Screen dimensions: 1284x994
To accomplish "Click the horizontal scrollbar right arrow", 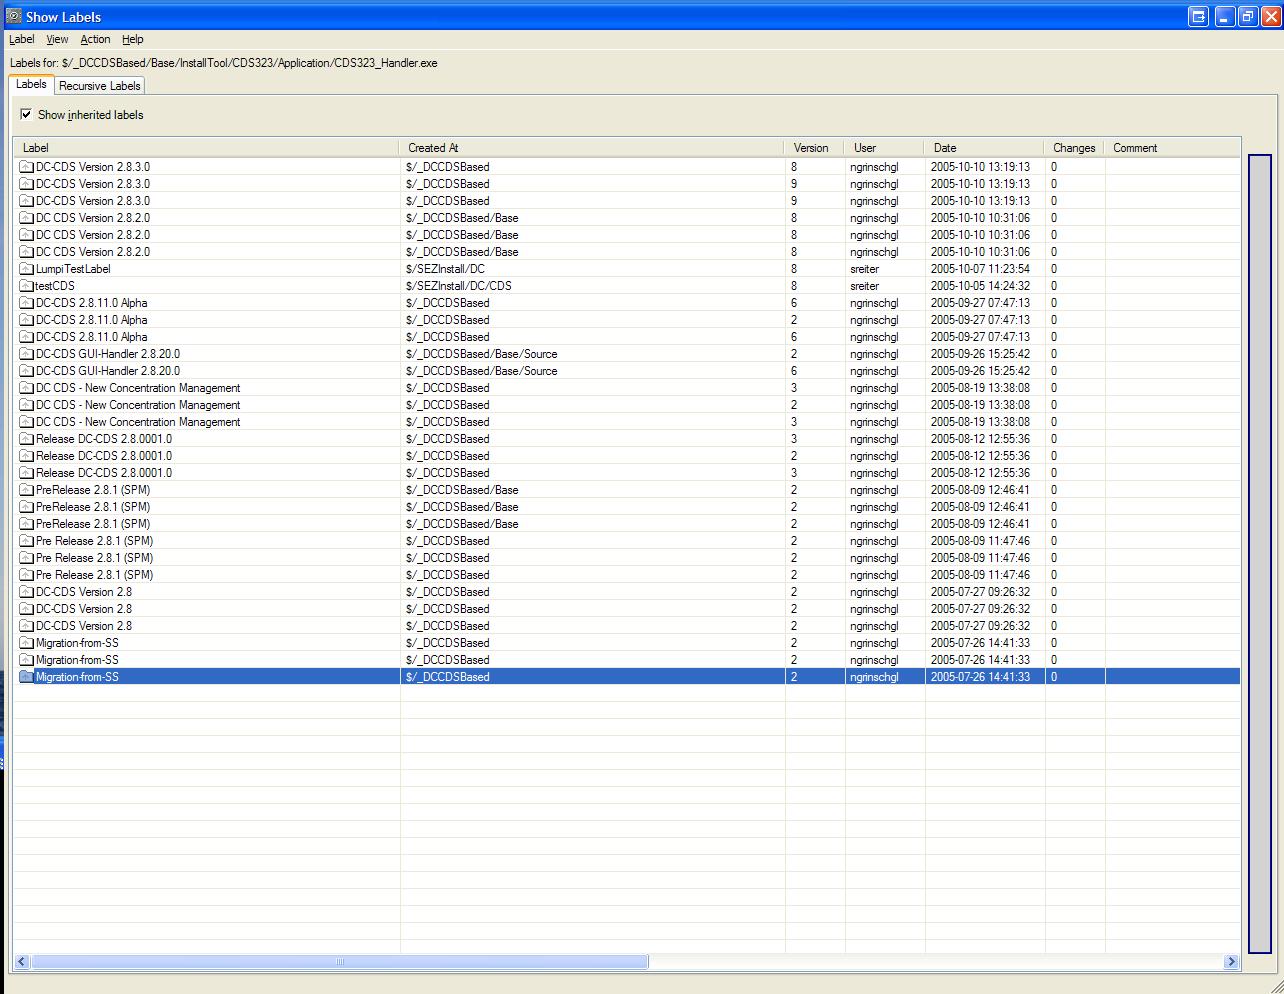I will [x=1231, y=962].
